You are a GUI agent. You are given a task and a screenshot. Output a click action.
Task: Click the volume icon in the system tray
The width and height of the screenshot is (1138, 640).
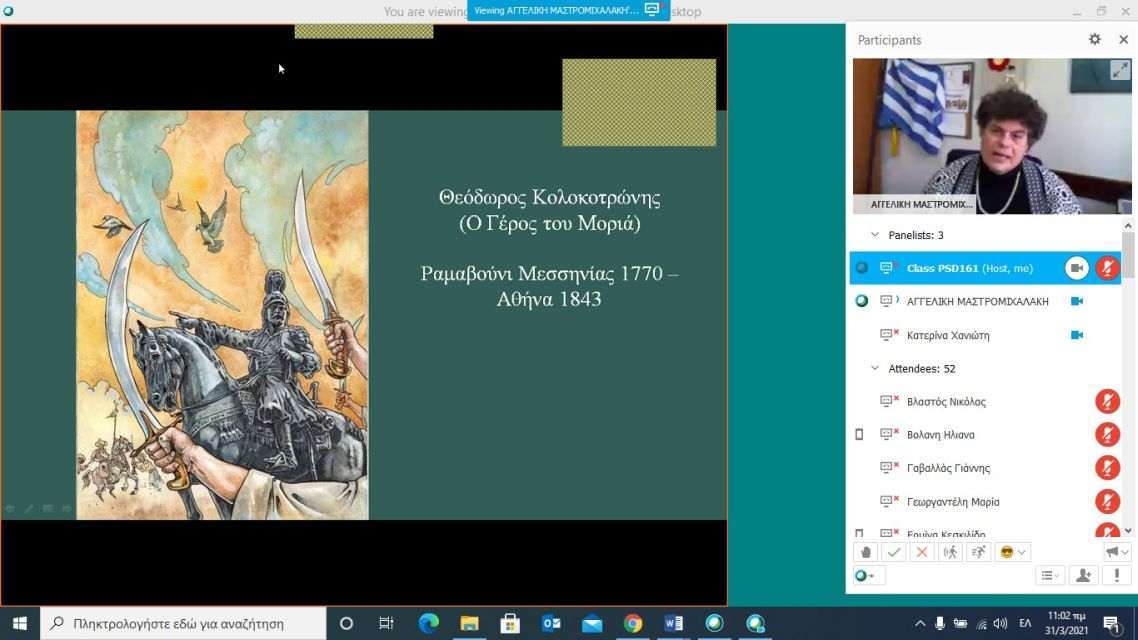1001,623
